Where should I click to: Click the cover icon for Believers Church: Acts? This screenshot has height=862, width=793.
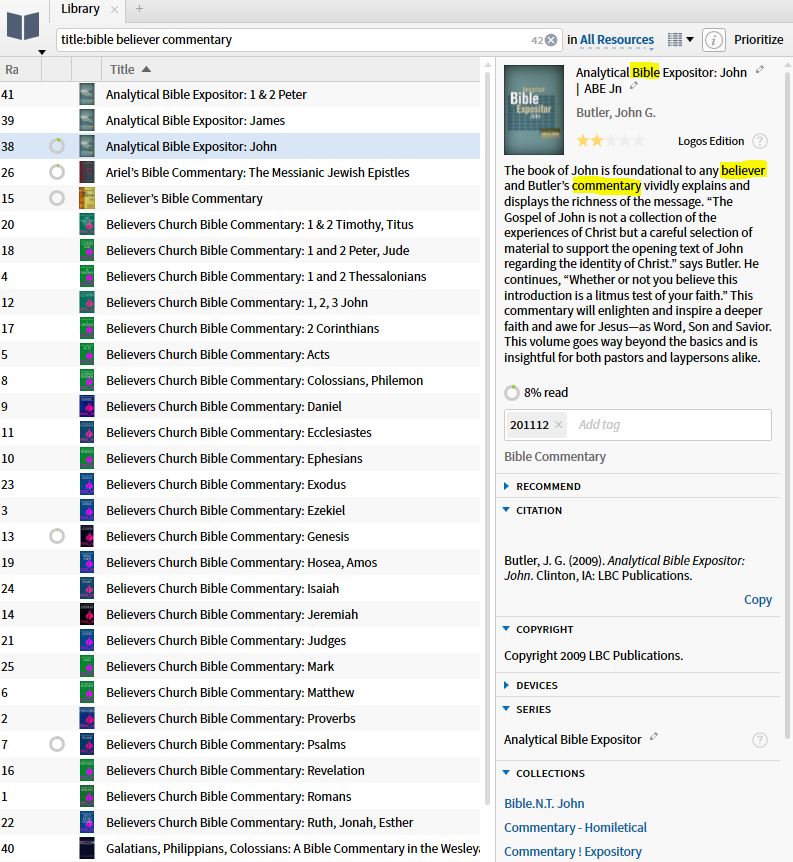(87, 355)
